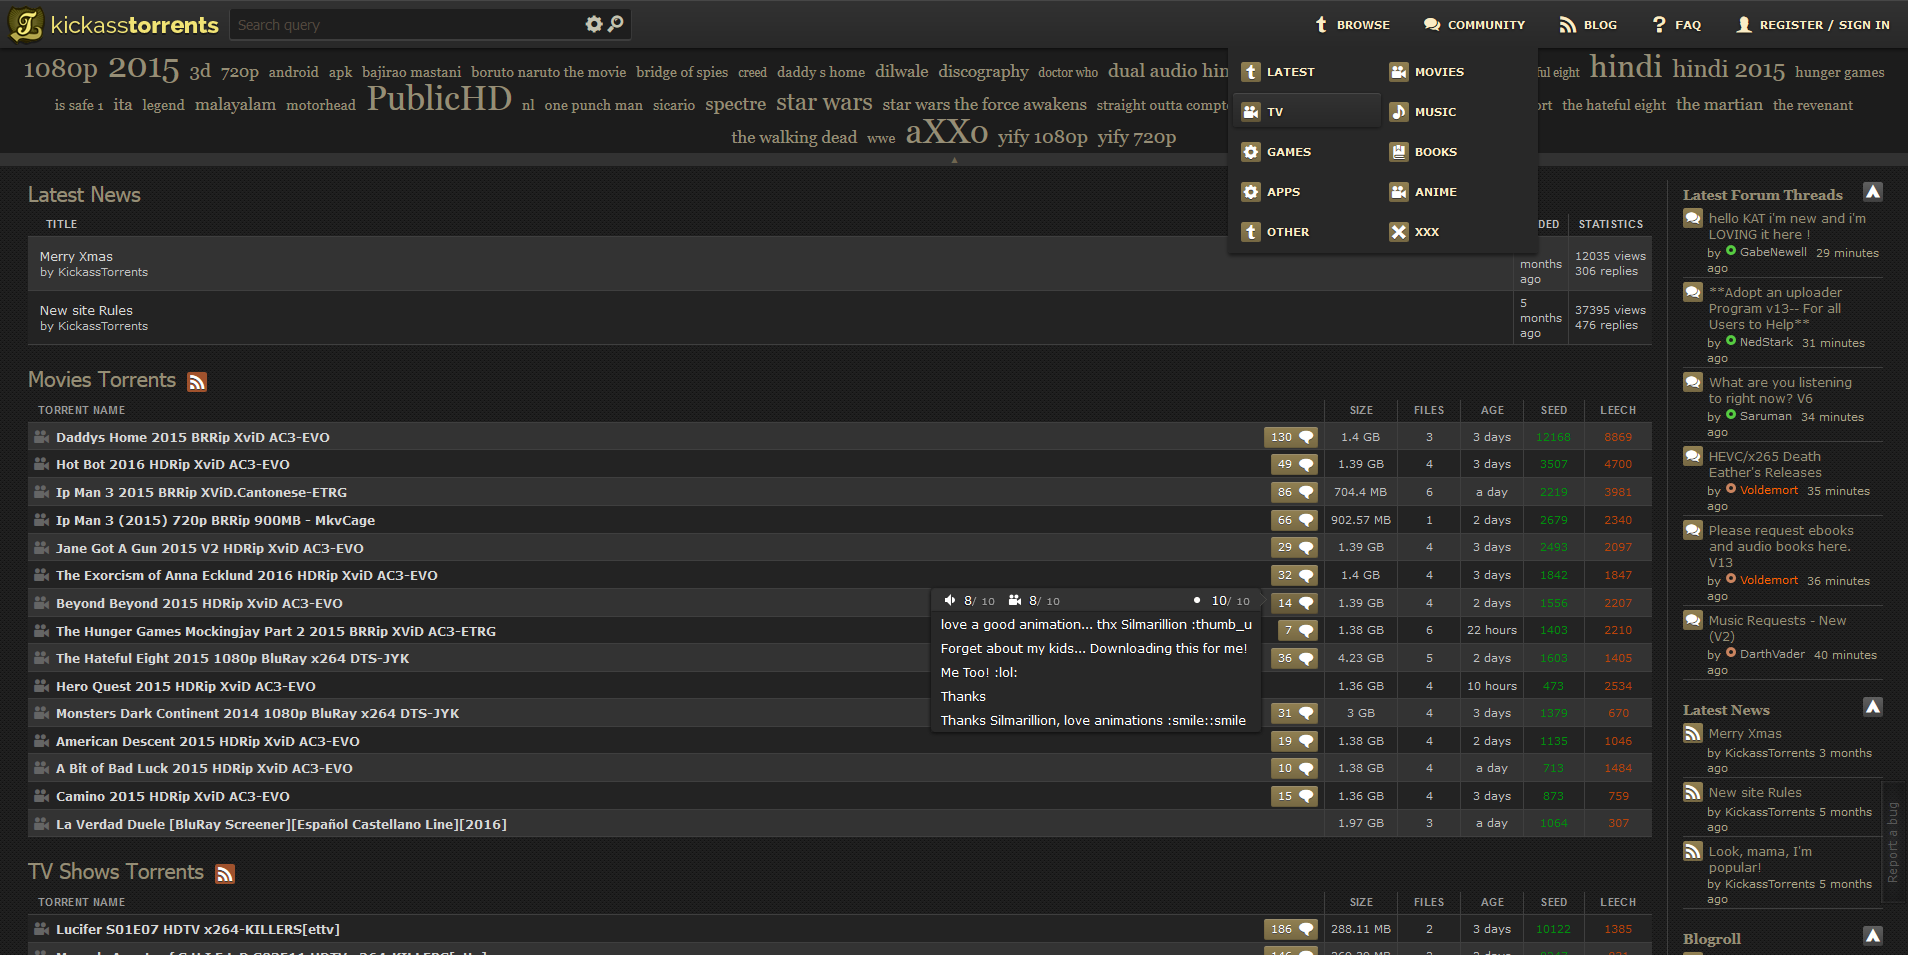Open the Merry Xmas news post
Image resolution: width=1908 pixels, height=955 pixels.
point(75,256)
